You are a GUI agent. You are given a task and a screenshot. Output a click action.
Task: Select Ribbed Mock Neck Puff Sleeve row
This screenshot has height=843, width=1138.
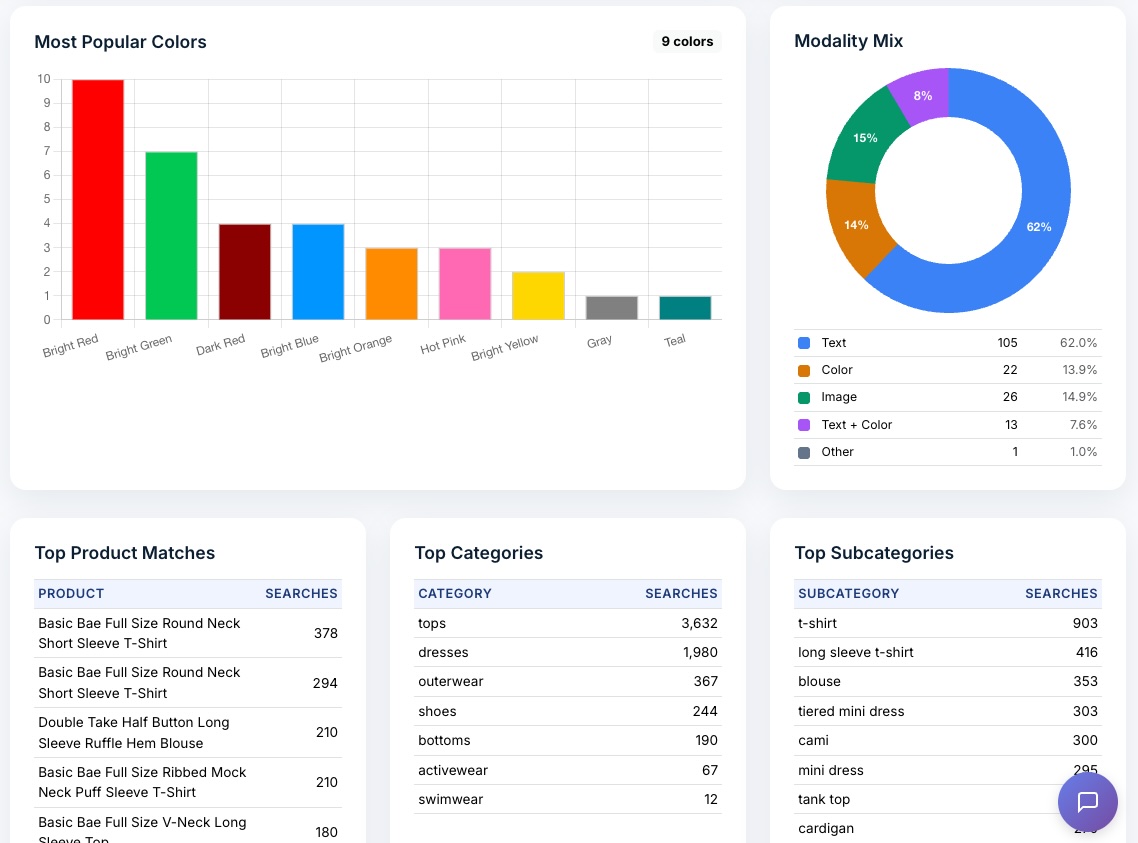188,782
